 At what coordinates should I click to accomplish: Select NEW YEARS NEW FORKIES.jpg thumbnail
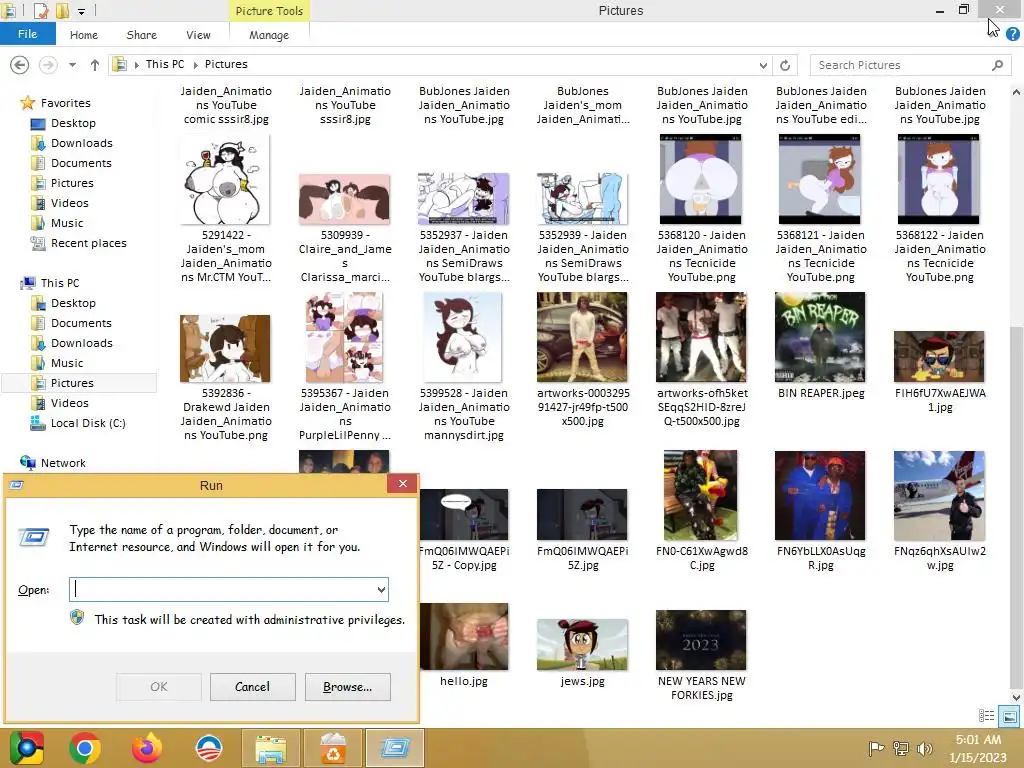(701, 640)
